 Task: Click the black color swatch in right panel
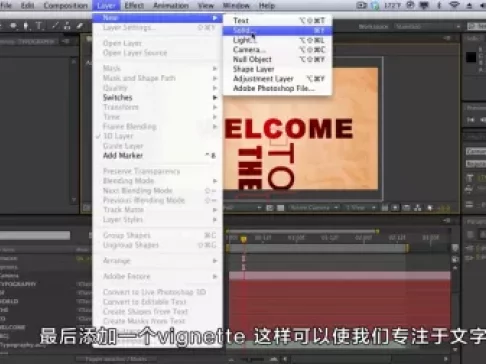coord(471,57)
